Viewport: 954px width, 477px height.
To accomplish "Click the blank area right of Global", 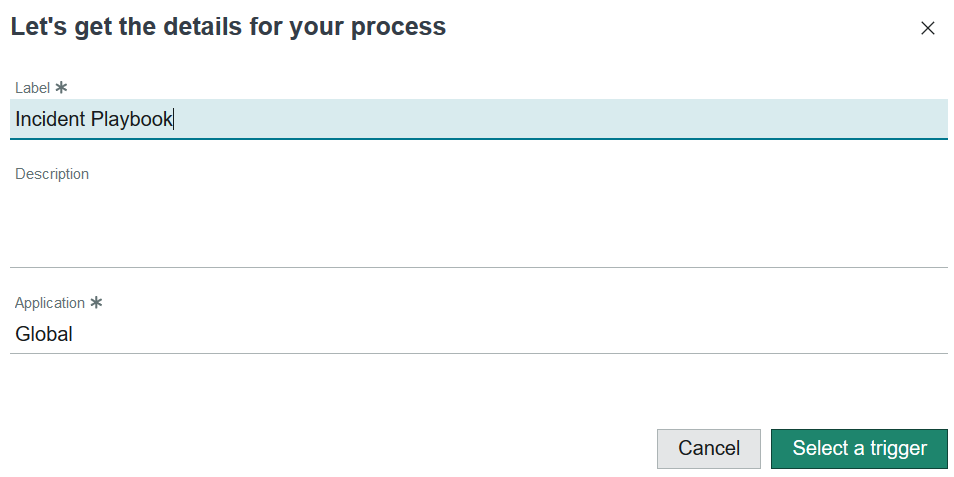I will [500, 334].
